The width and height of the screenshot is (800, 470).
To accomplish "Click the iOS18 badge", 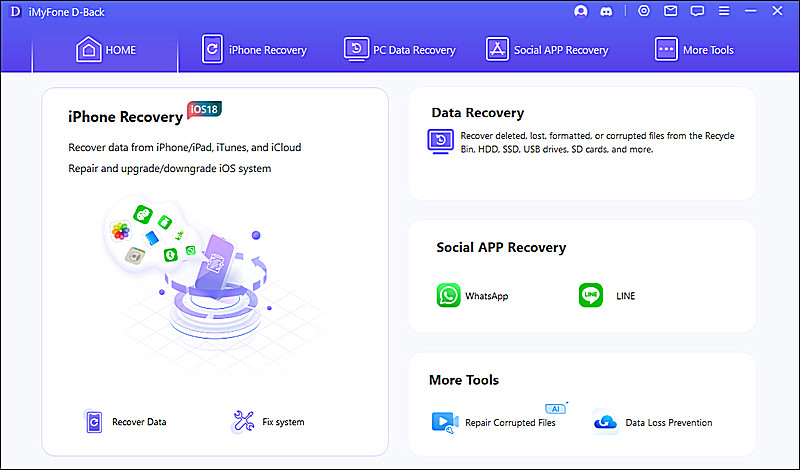I will point(205,109).
